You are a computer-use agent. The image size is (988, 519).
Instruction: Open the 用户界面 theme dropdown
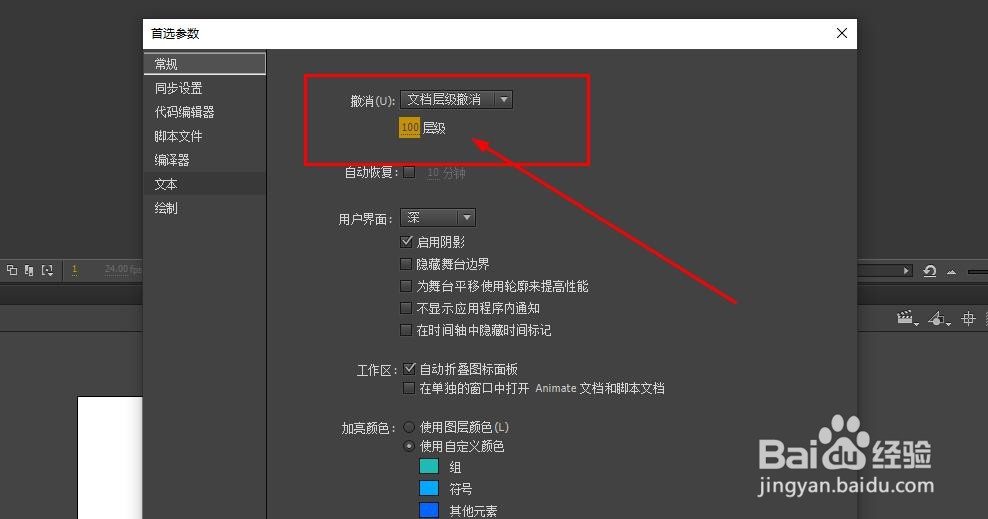coord(438,217)
